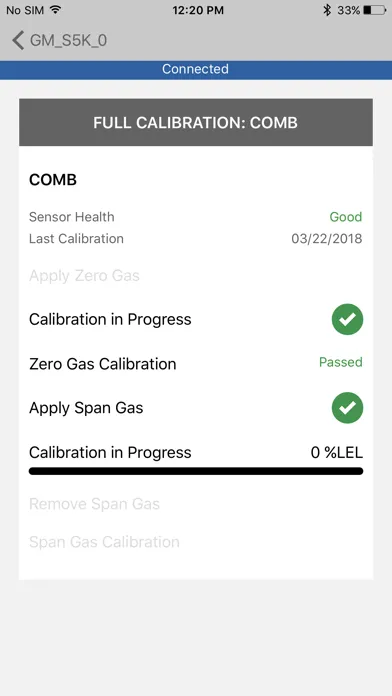
Task: Tap the Bluetooth icon in status bar
Action: 327,10
